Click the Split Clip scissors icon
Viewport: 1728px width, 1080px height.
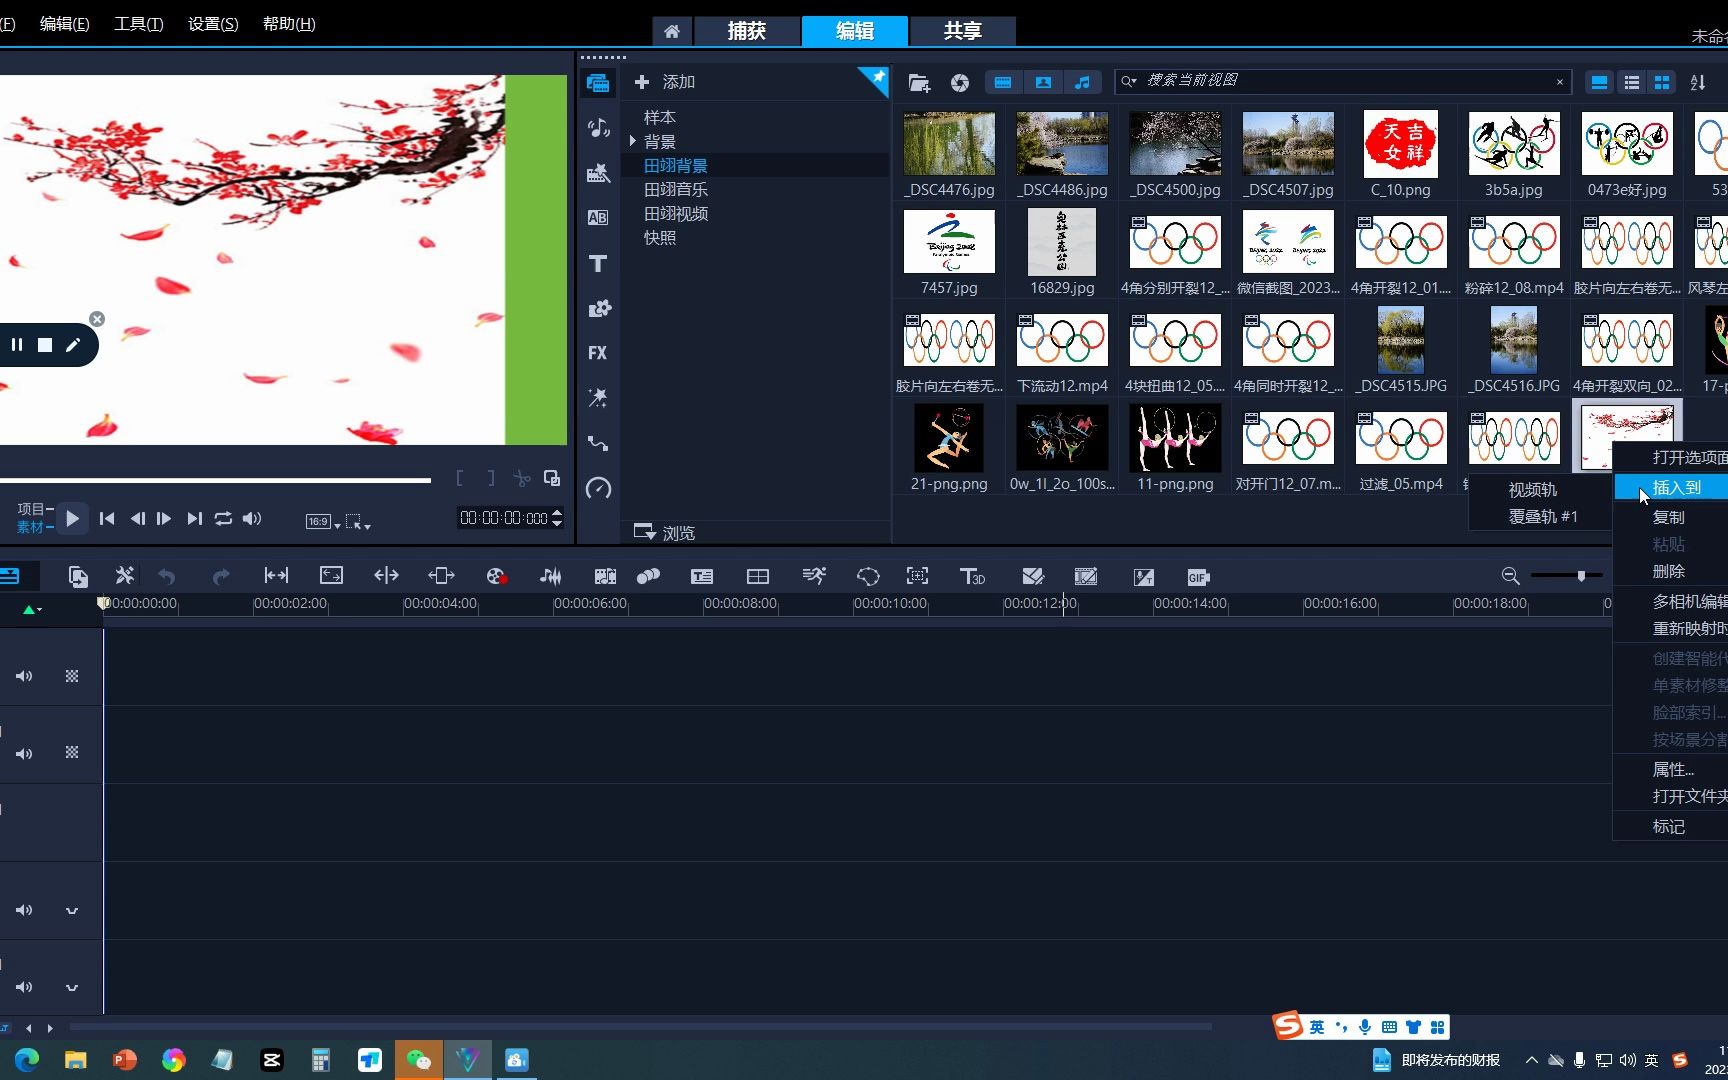pos(521,479)
